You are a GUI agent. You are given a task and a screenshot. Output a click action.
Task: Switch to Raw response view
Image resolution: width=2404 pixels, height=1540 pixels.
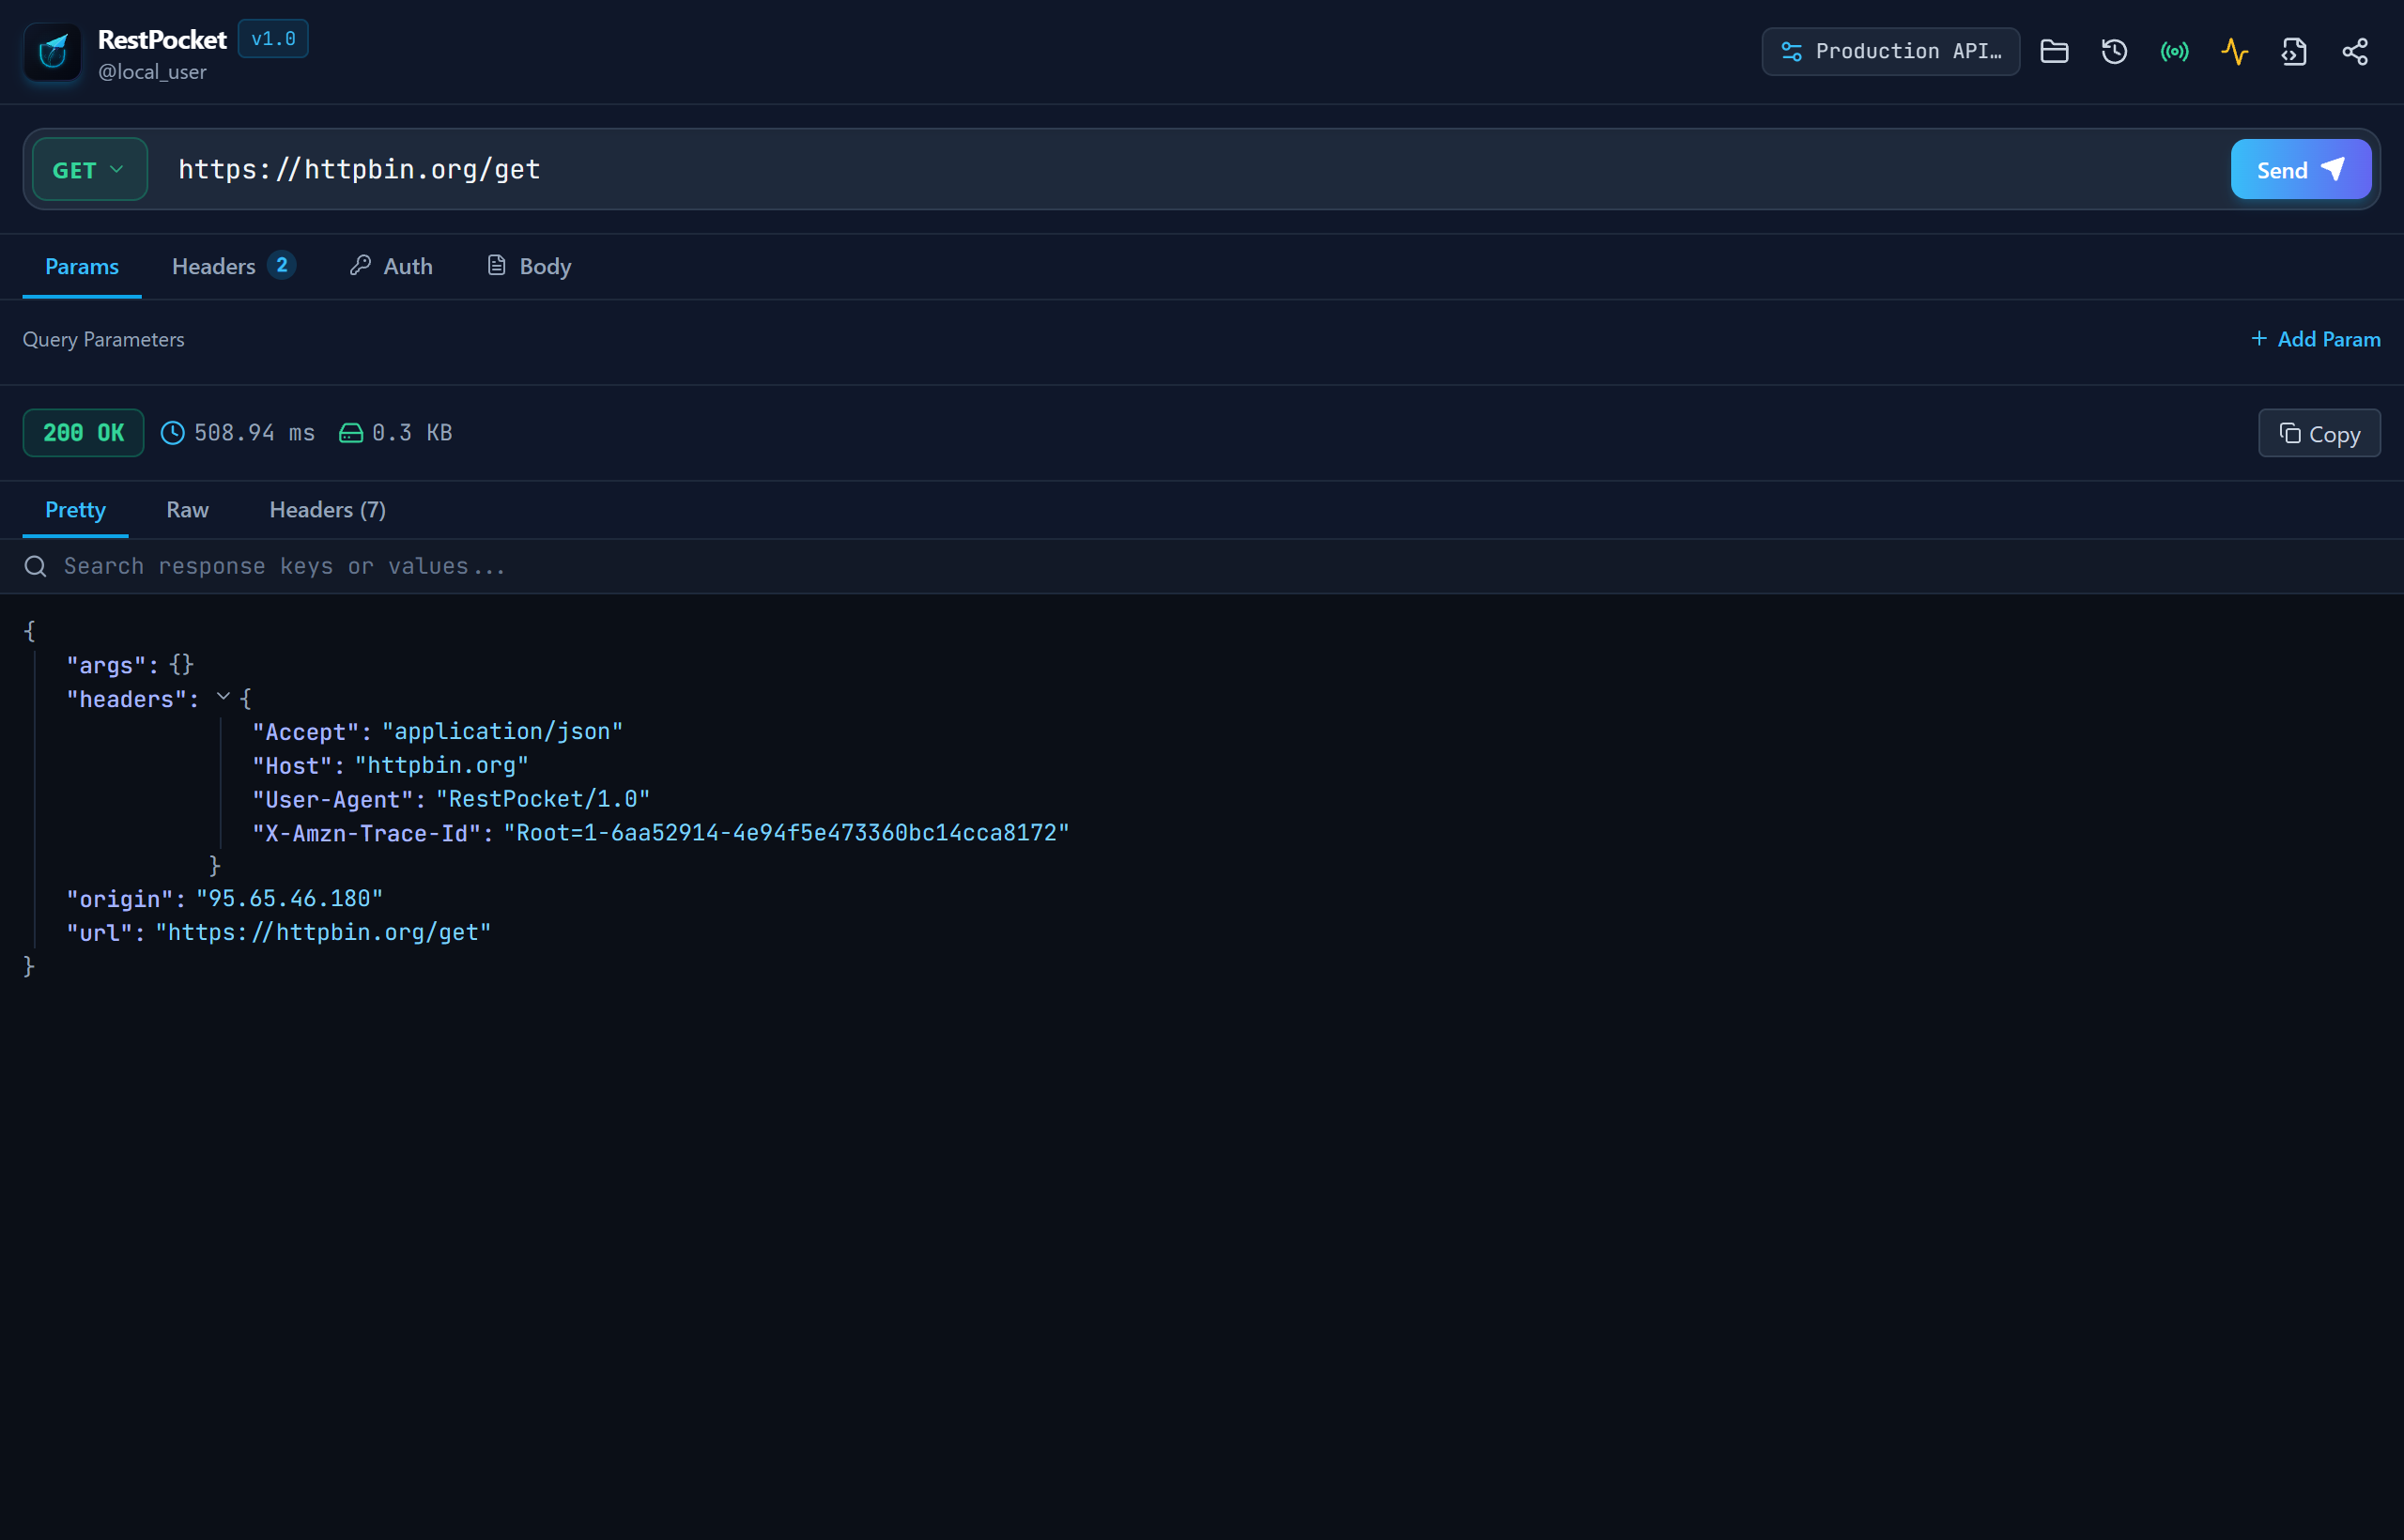[187, 510]
